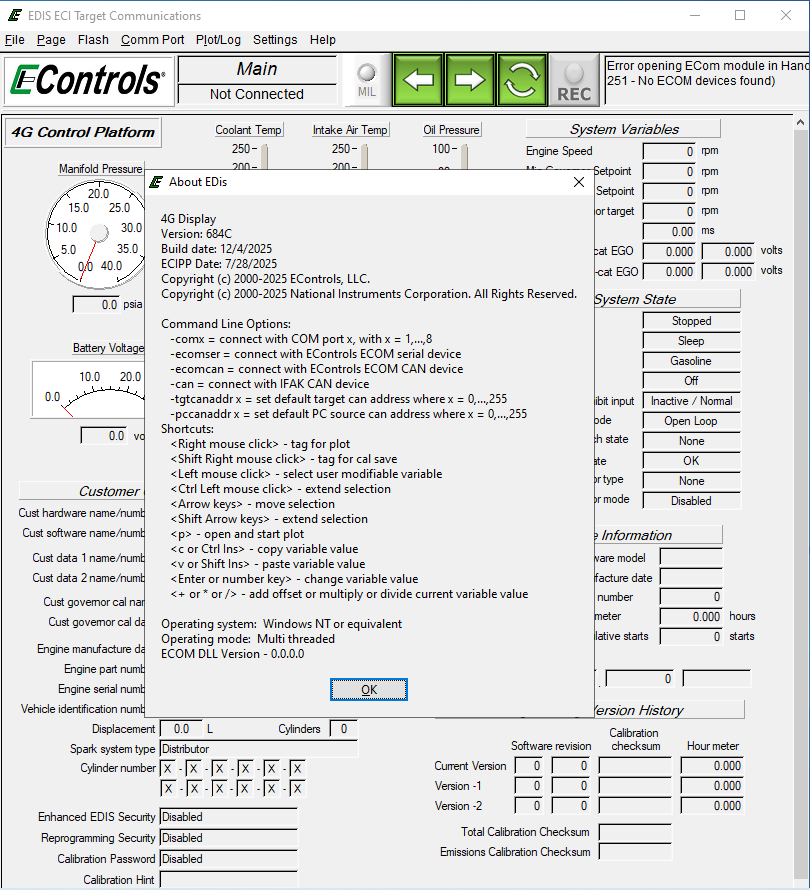The width and height of the screenshot is (810, 890).
Task: Click the Version -2 hour meter value
Action: coord(712,806)
